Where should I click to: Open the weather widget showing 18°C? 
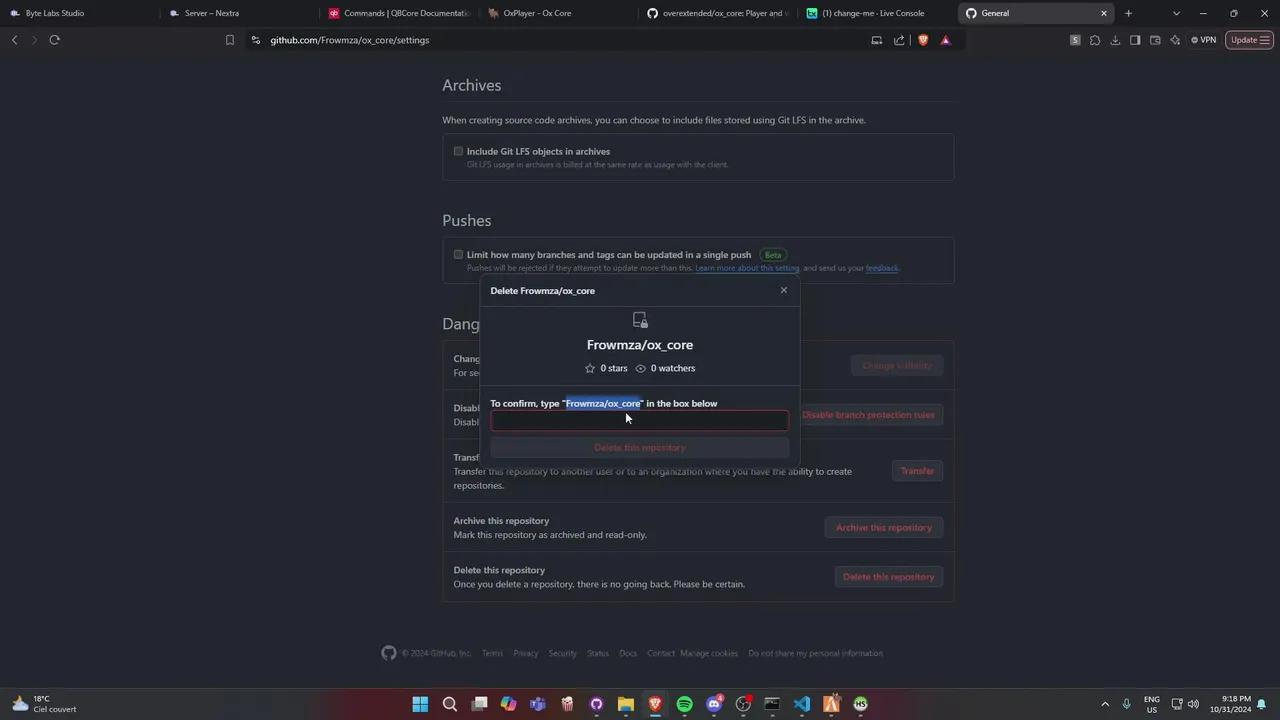(x=45, y=704)
